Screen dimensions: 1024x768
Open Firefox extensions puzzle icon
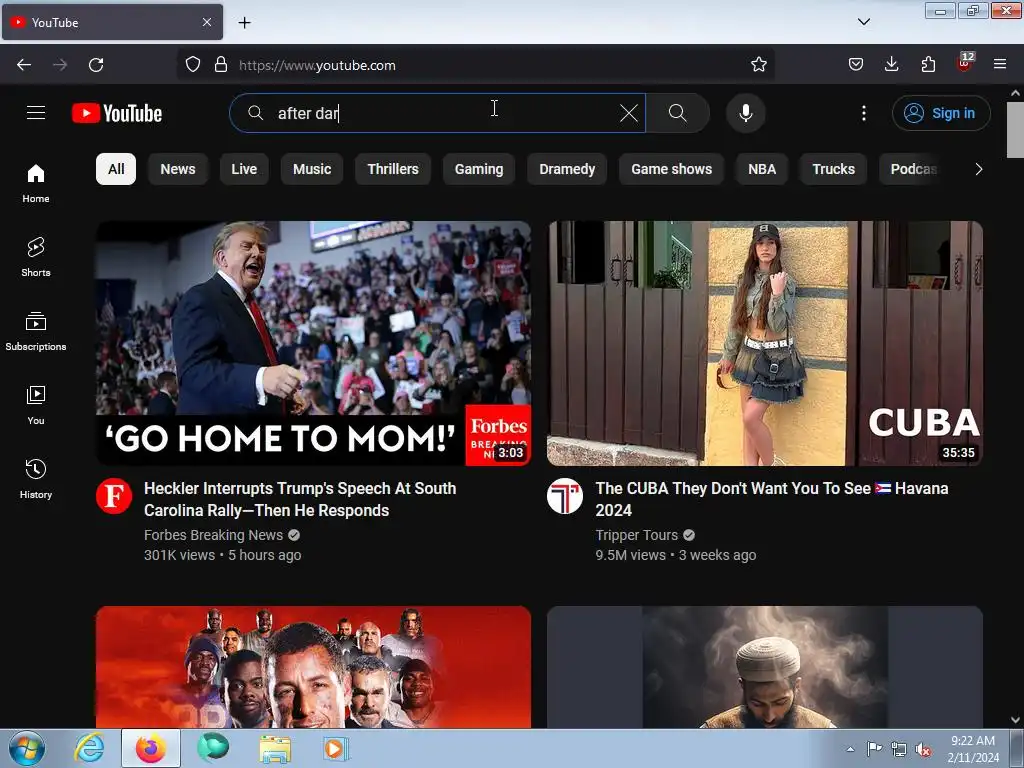point(928,64)
